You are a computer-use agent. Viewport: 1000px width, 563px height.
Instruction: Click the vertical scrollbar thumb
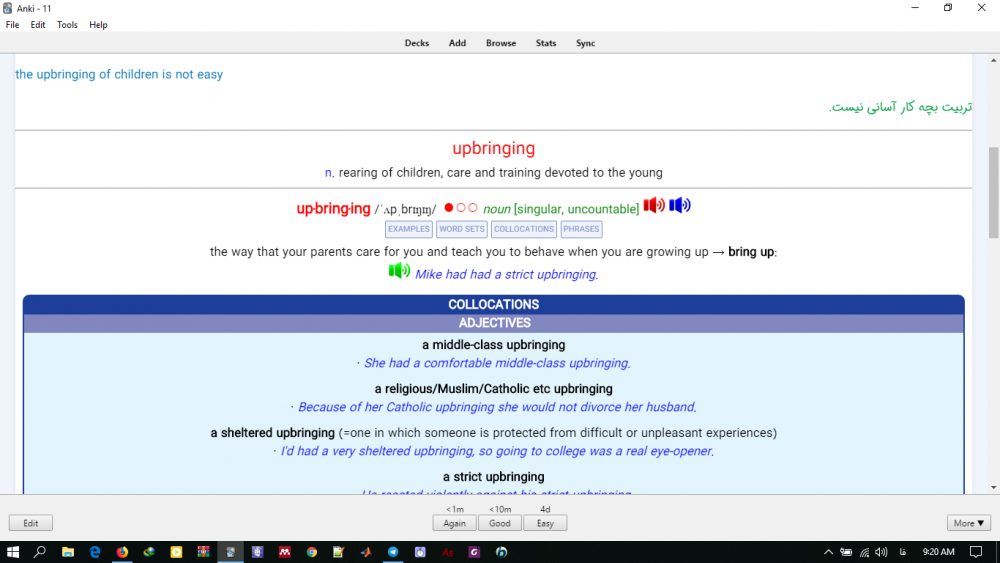994,193
